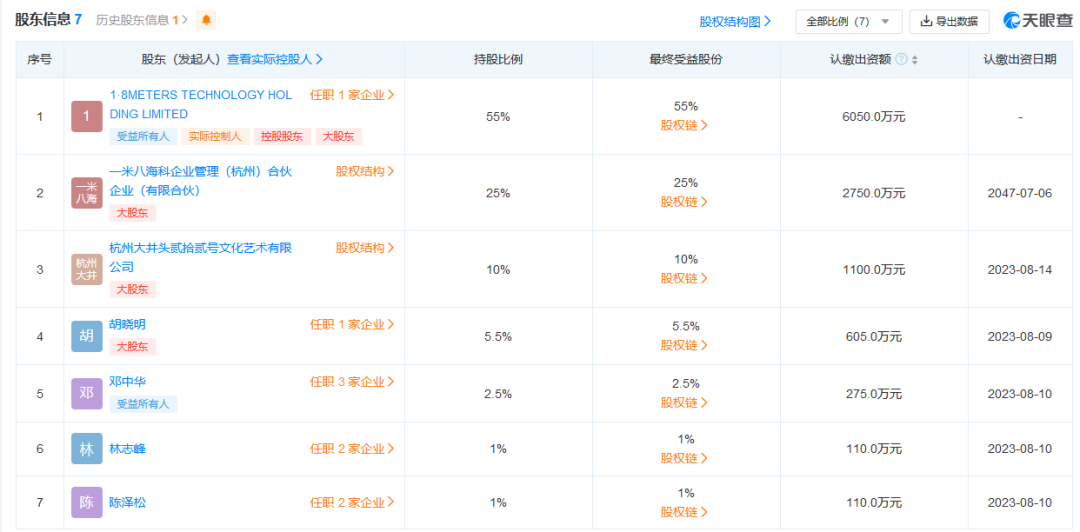Sort by 认缴出资额 using sort arrows
1080x532 pixels.
(914, 60)
